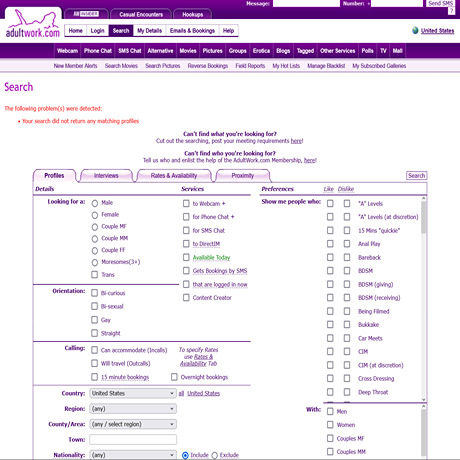460x460 pixels.
Task: Click the Town input field
Action: tap(133, 439)
